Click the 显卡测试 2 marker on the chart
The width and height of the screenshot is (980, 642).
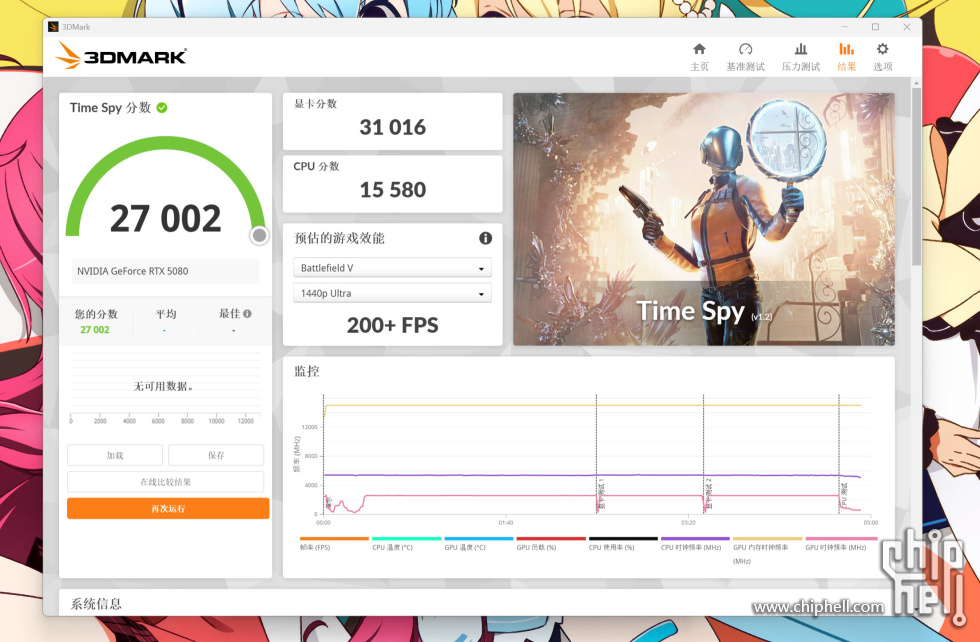(x=708, y=494)
